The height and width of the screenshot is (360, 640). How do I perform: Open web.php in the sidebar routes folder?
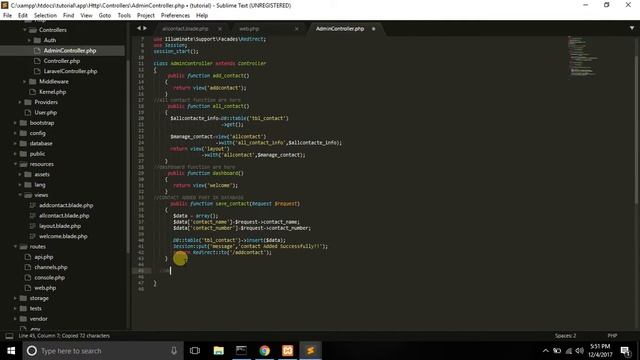45,288
